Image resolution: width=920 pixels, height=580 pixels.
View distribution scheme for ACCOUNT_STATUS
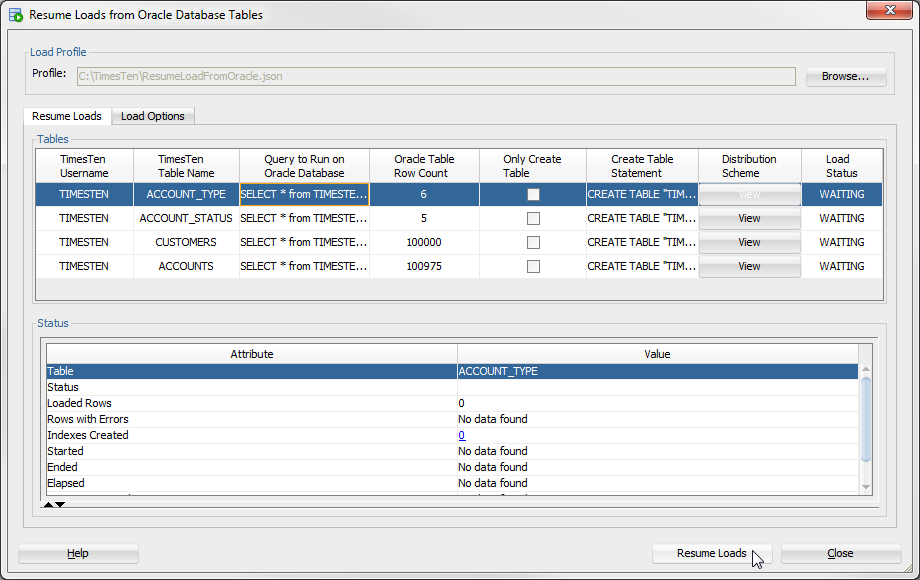(749, 218)
